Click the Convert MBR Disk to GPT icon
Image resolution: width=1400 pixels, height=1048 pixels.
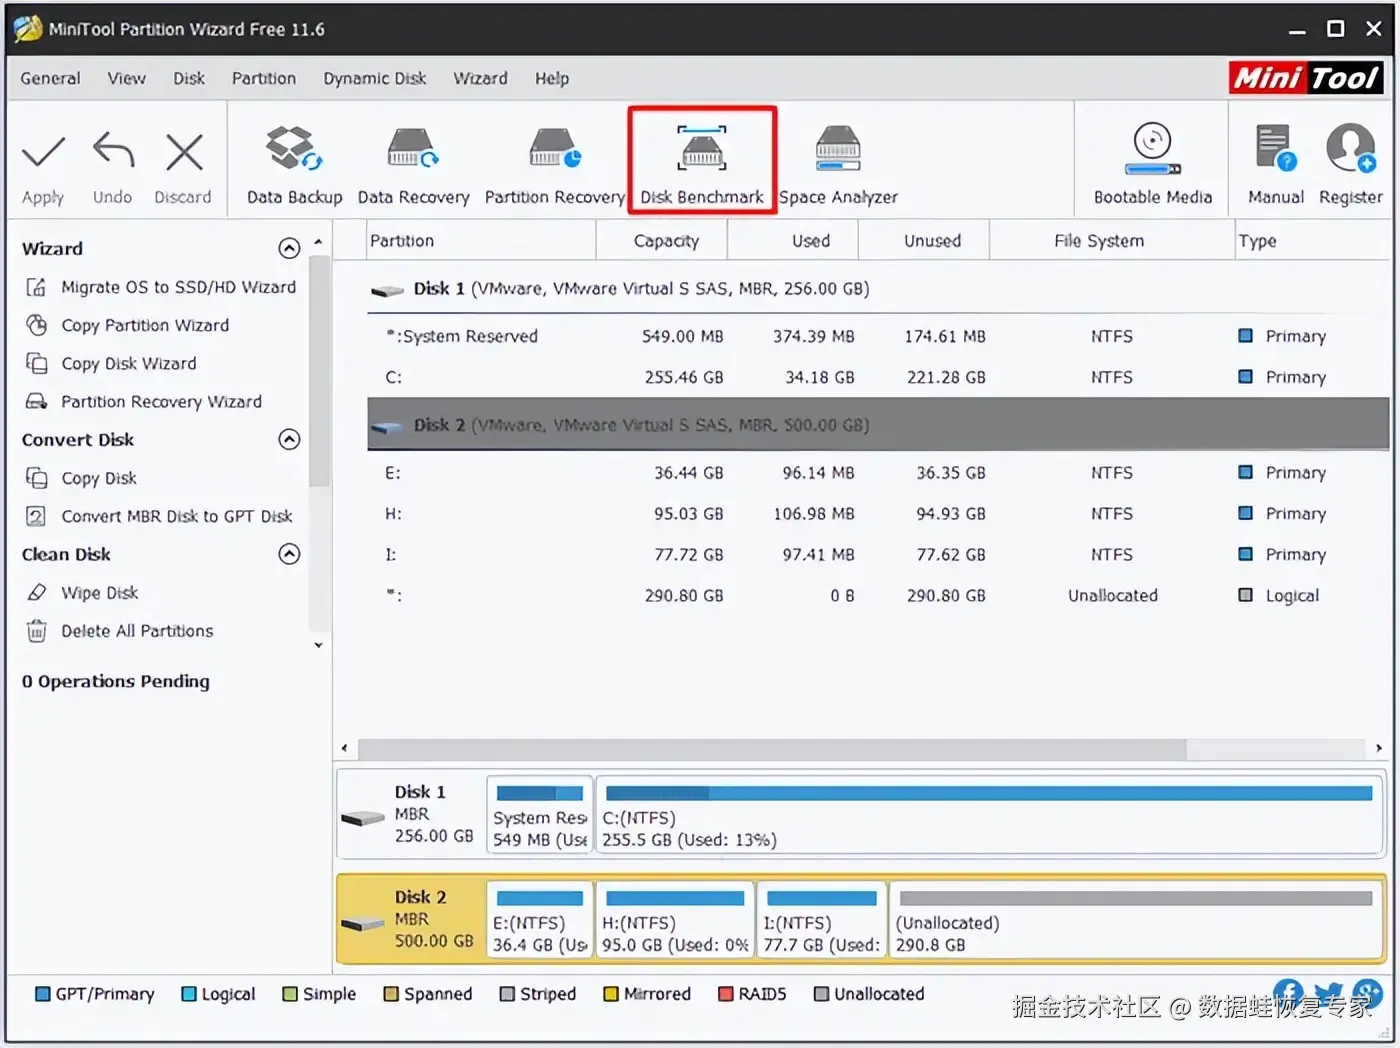[36, 516]
